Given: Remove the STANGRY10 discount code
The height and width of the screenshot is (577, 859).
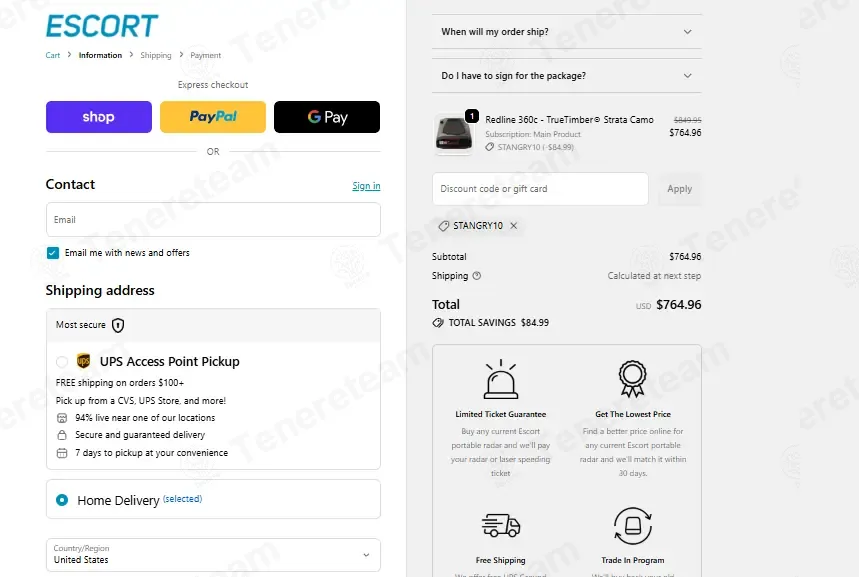Looking at the screenshot, I should click(513, 226).
